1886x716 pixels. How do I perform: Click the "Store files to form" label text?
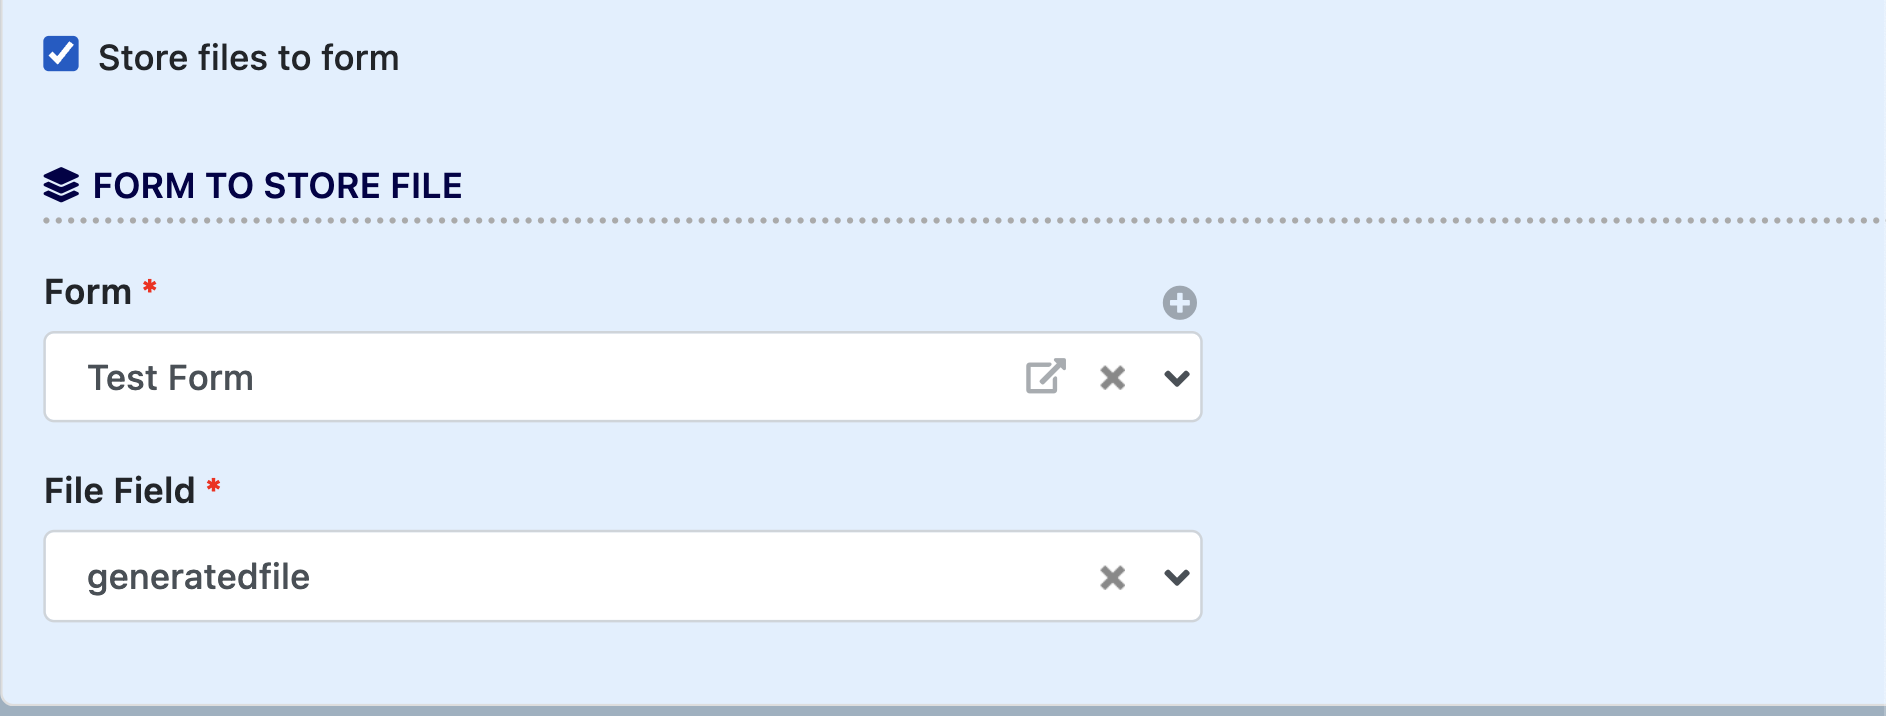(248, 58)
